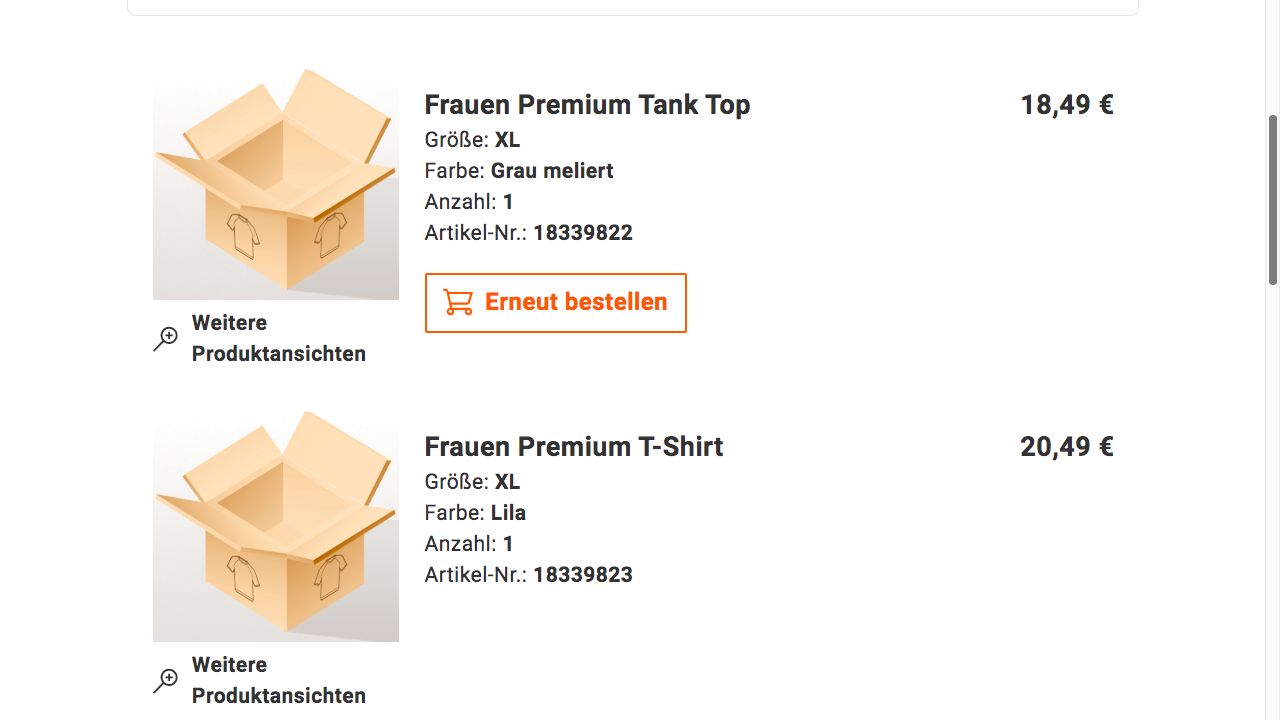Click the Grau meliert color label
This screenshot has width=1280, height=720.
551,171
